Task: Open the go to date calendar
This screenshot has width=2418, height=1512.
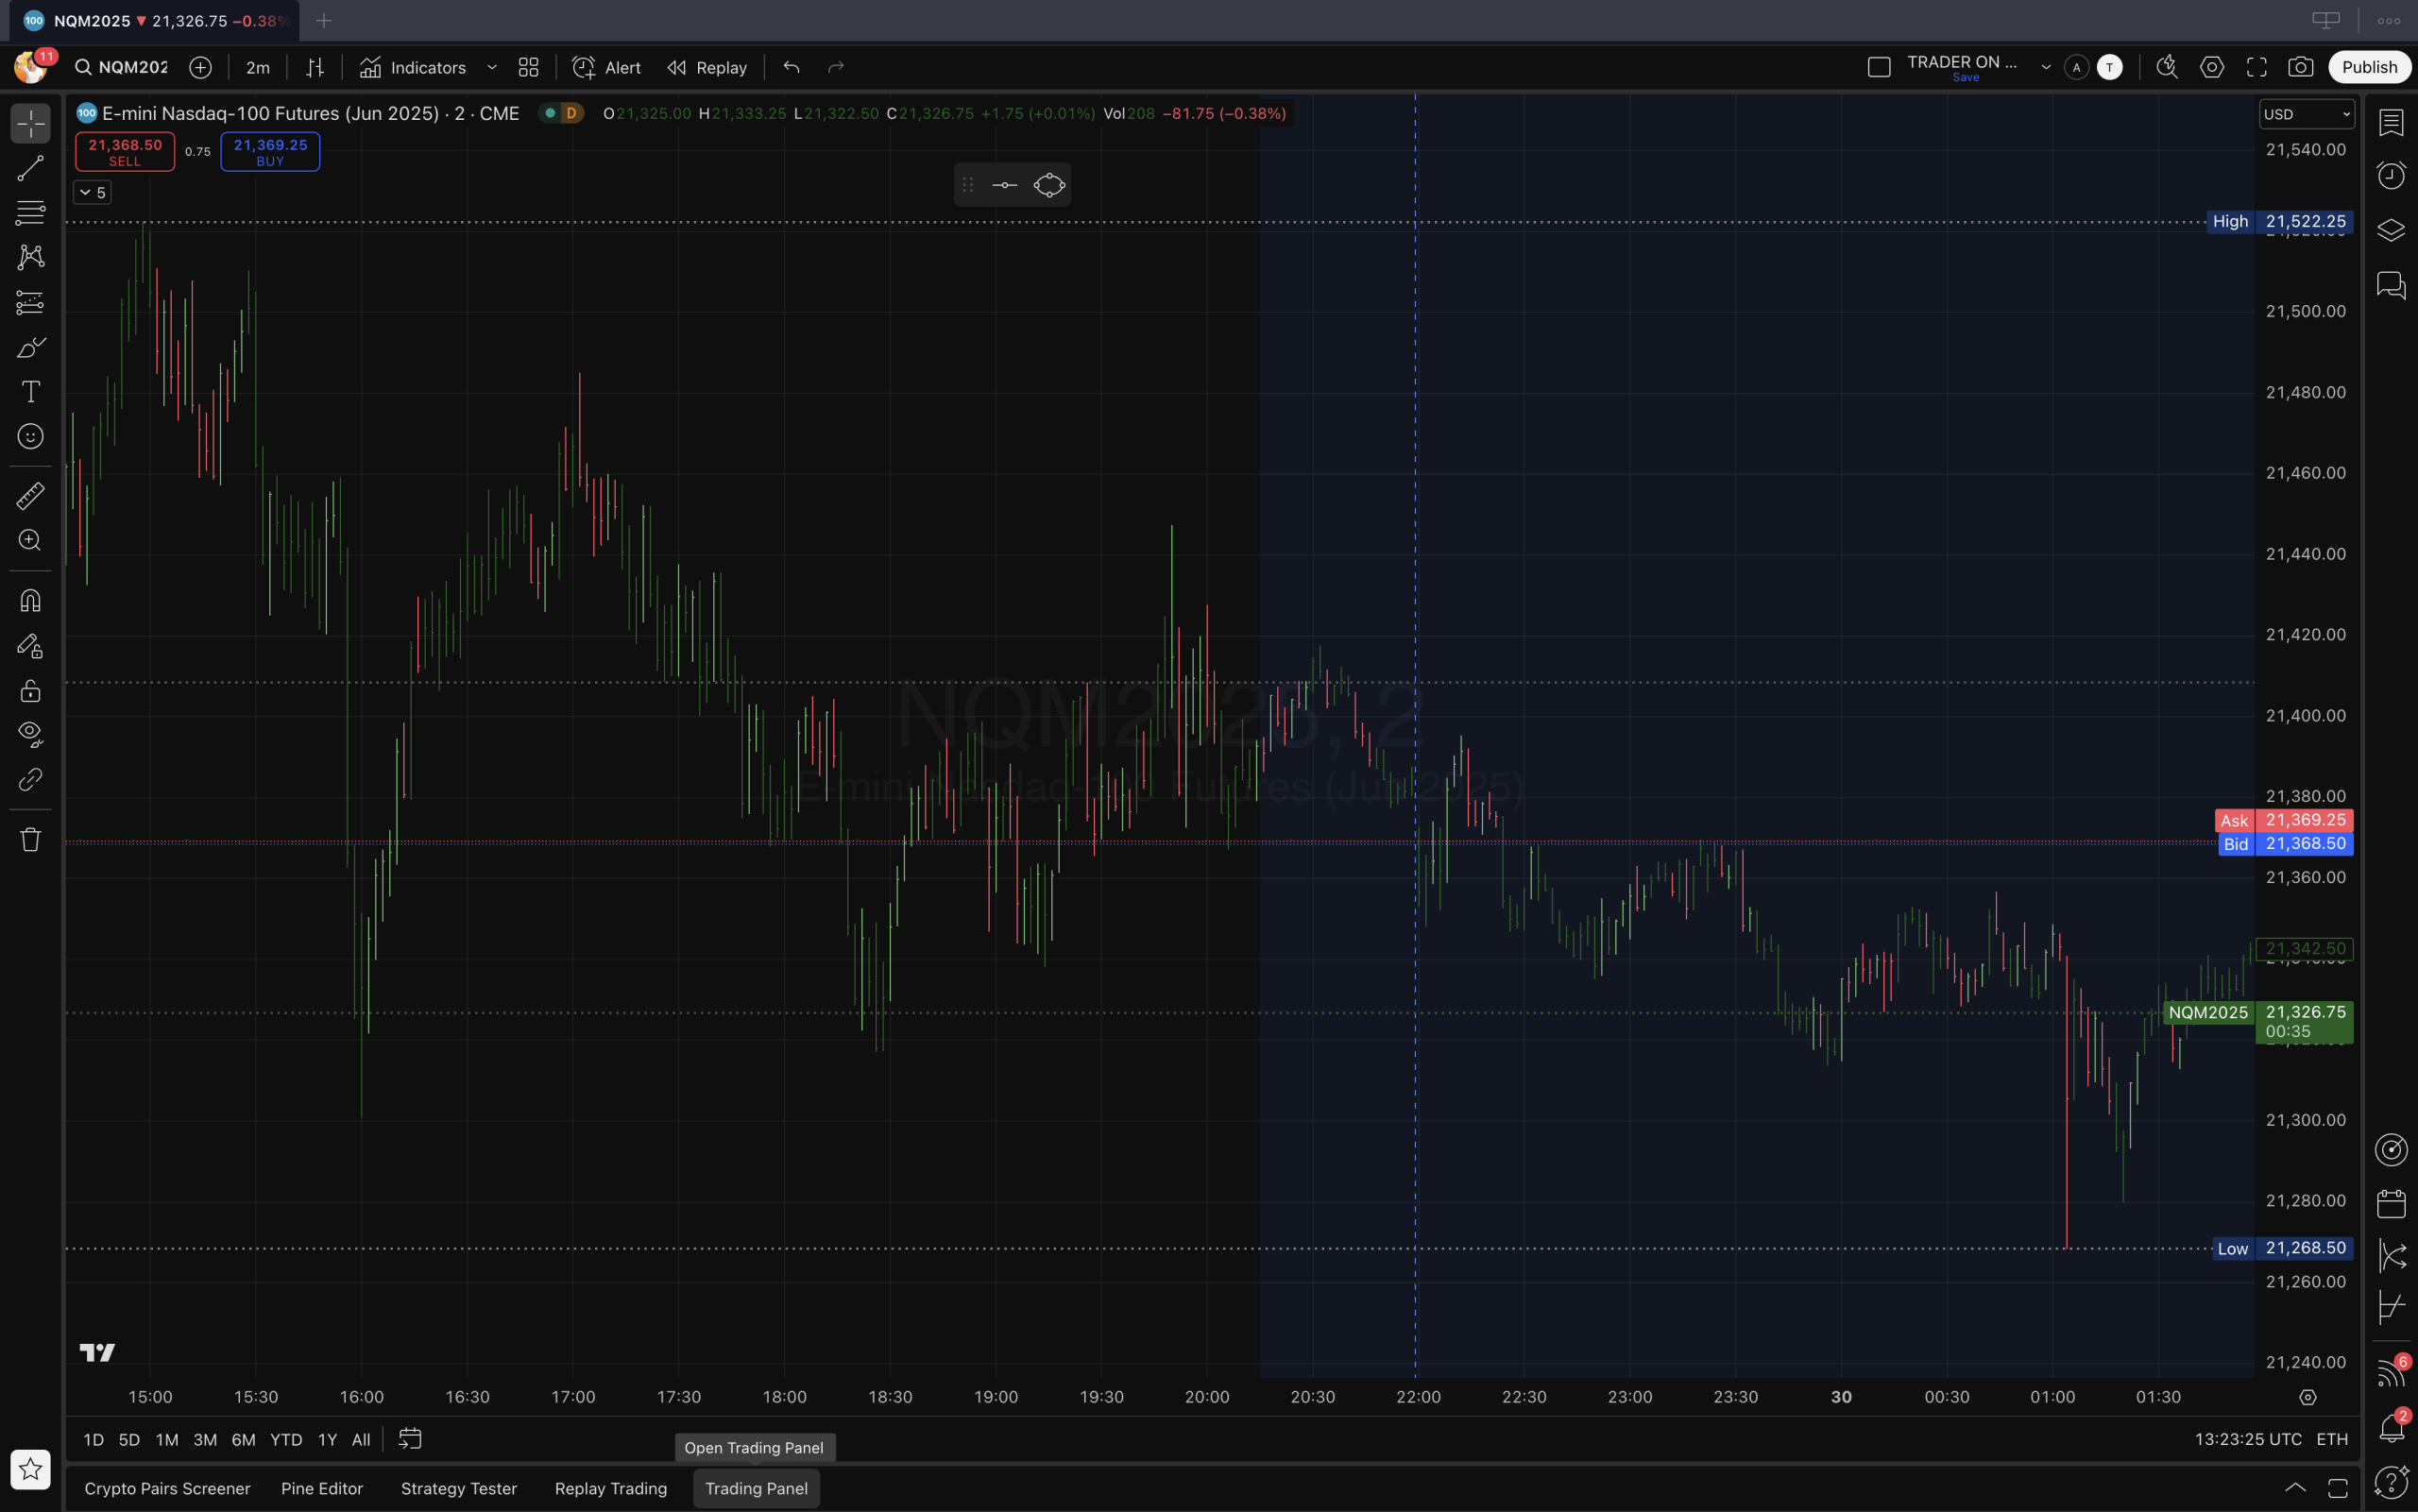Action: [410, 1439]
